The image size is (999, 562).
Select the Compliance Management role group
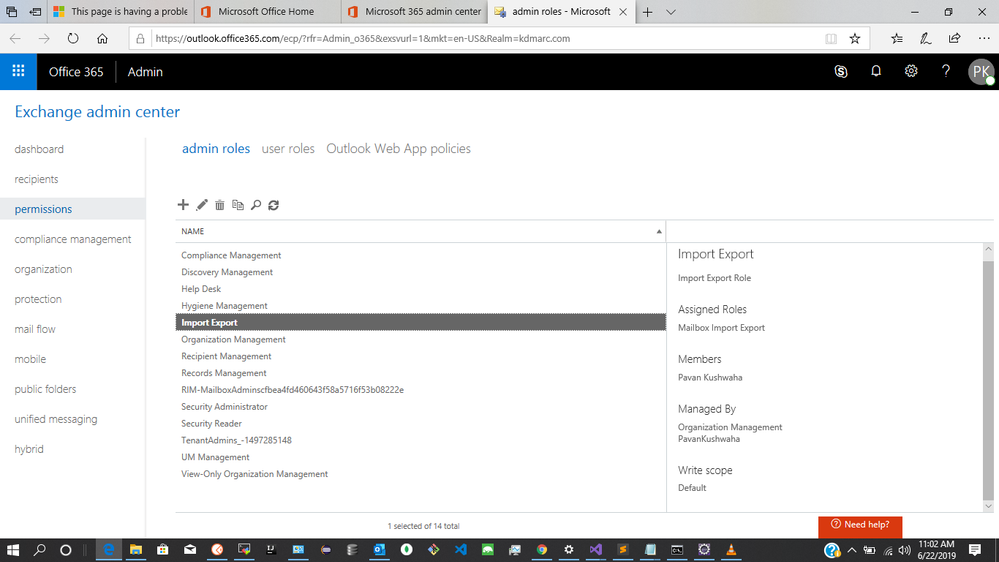[x=420, y=255]
